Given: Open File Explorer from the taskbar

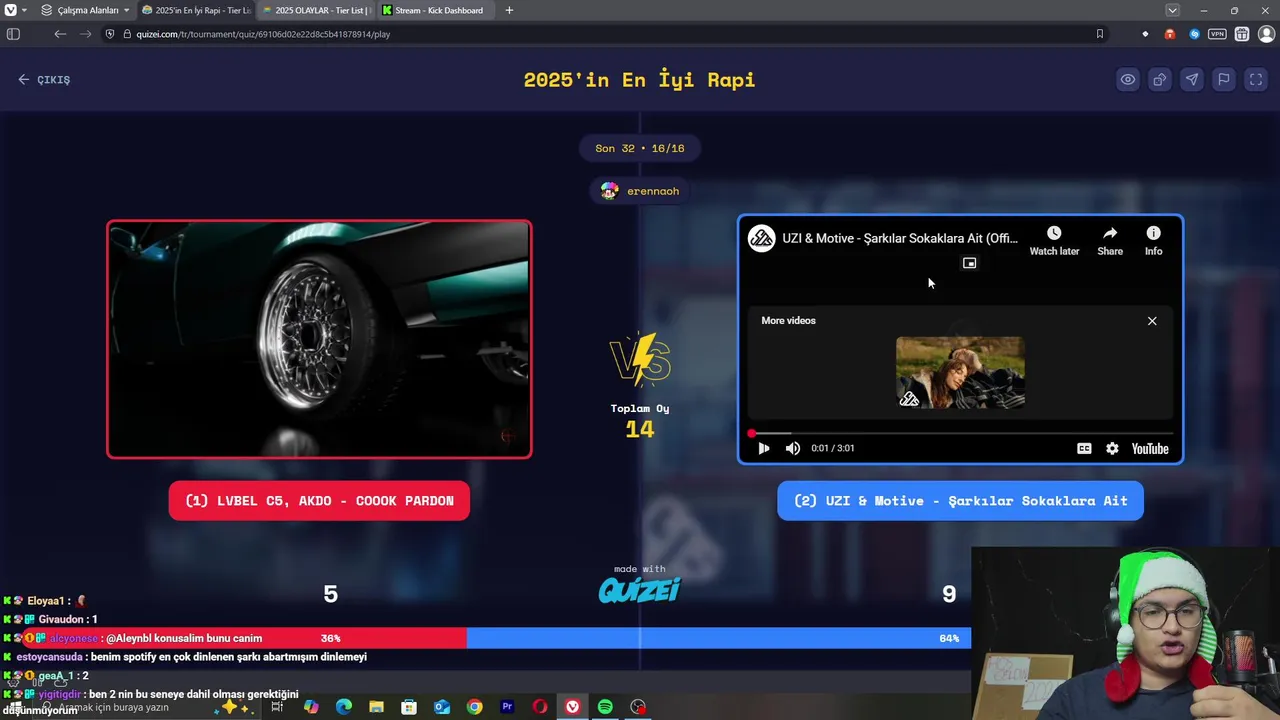Looking at the screenshot, I should point(376,707).
